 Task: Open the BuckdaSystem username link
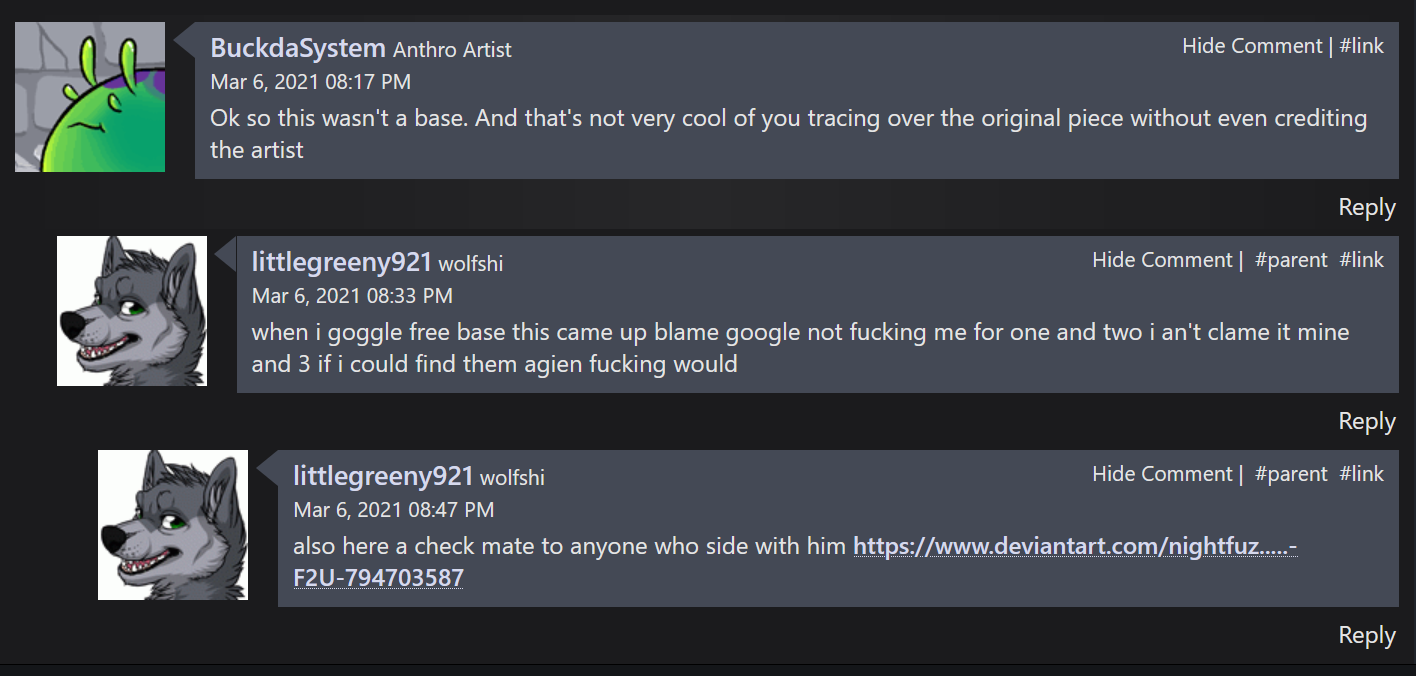click(x=298, y=47)
